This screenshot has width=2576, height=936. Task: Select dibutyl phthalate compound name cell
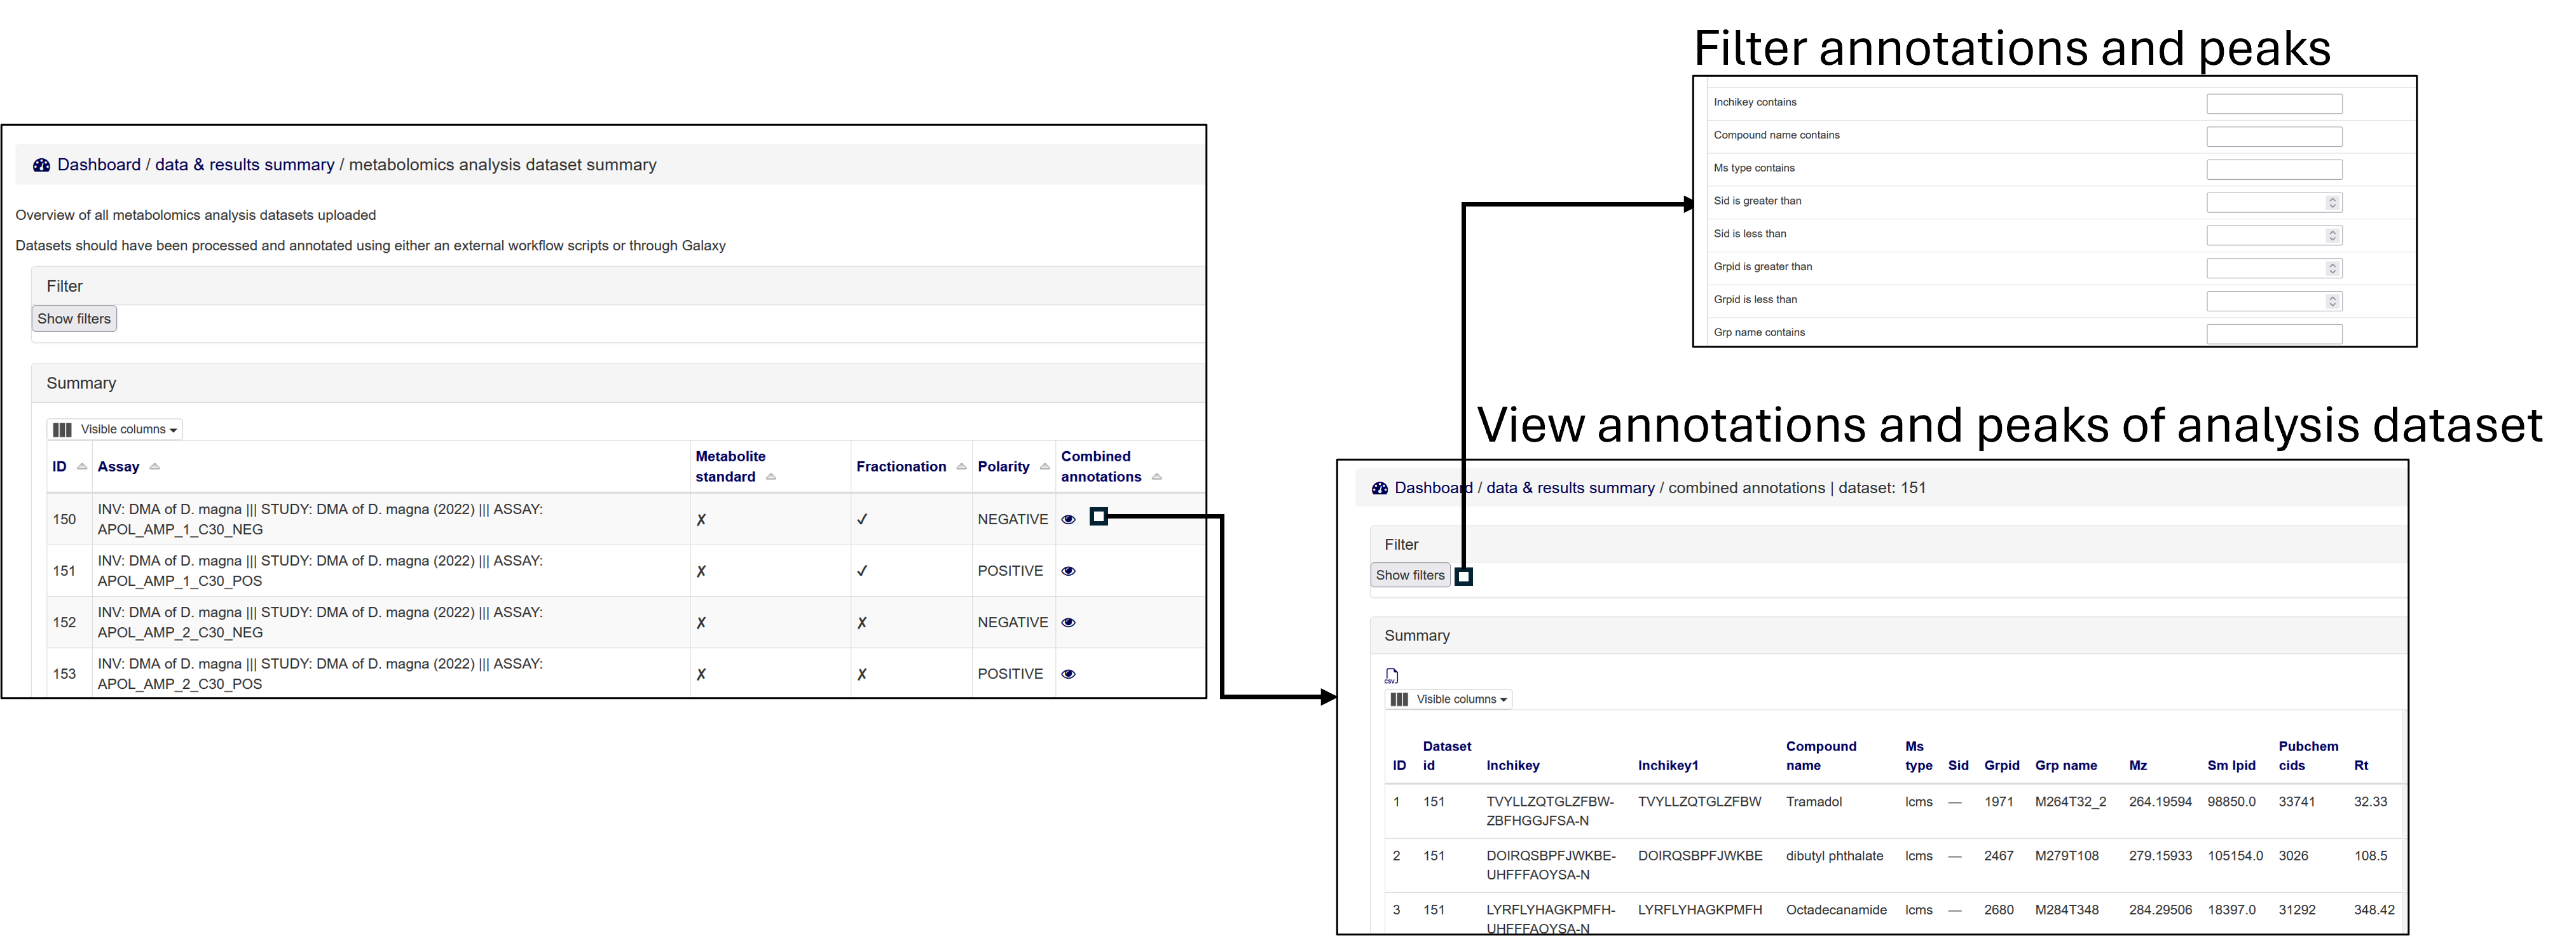coord(1834,856)
